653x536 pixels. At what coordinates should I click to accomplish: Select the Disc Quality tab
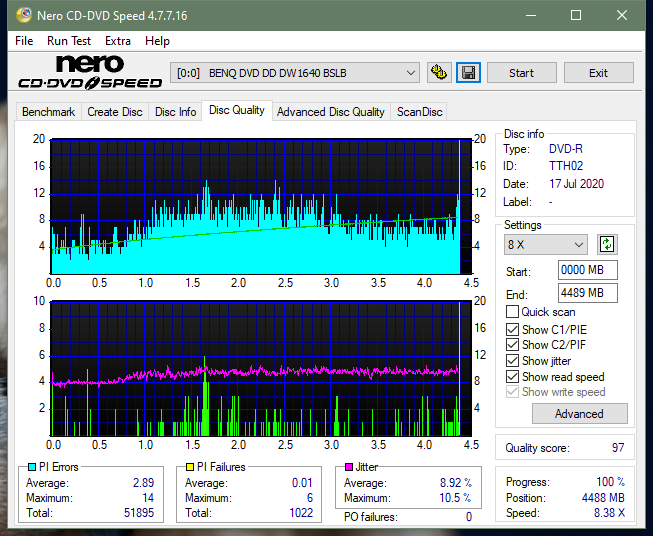pyautogui.click(x=237, y=110)
